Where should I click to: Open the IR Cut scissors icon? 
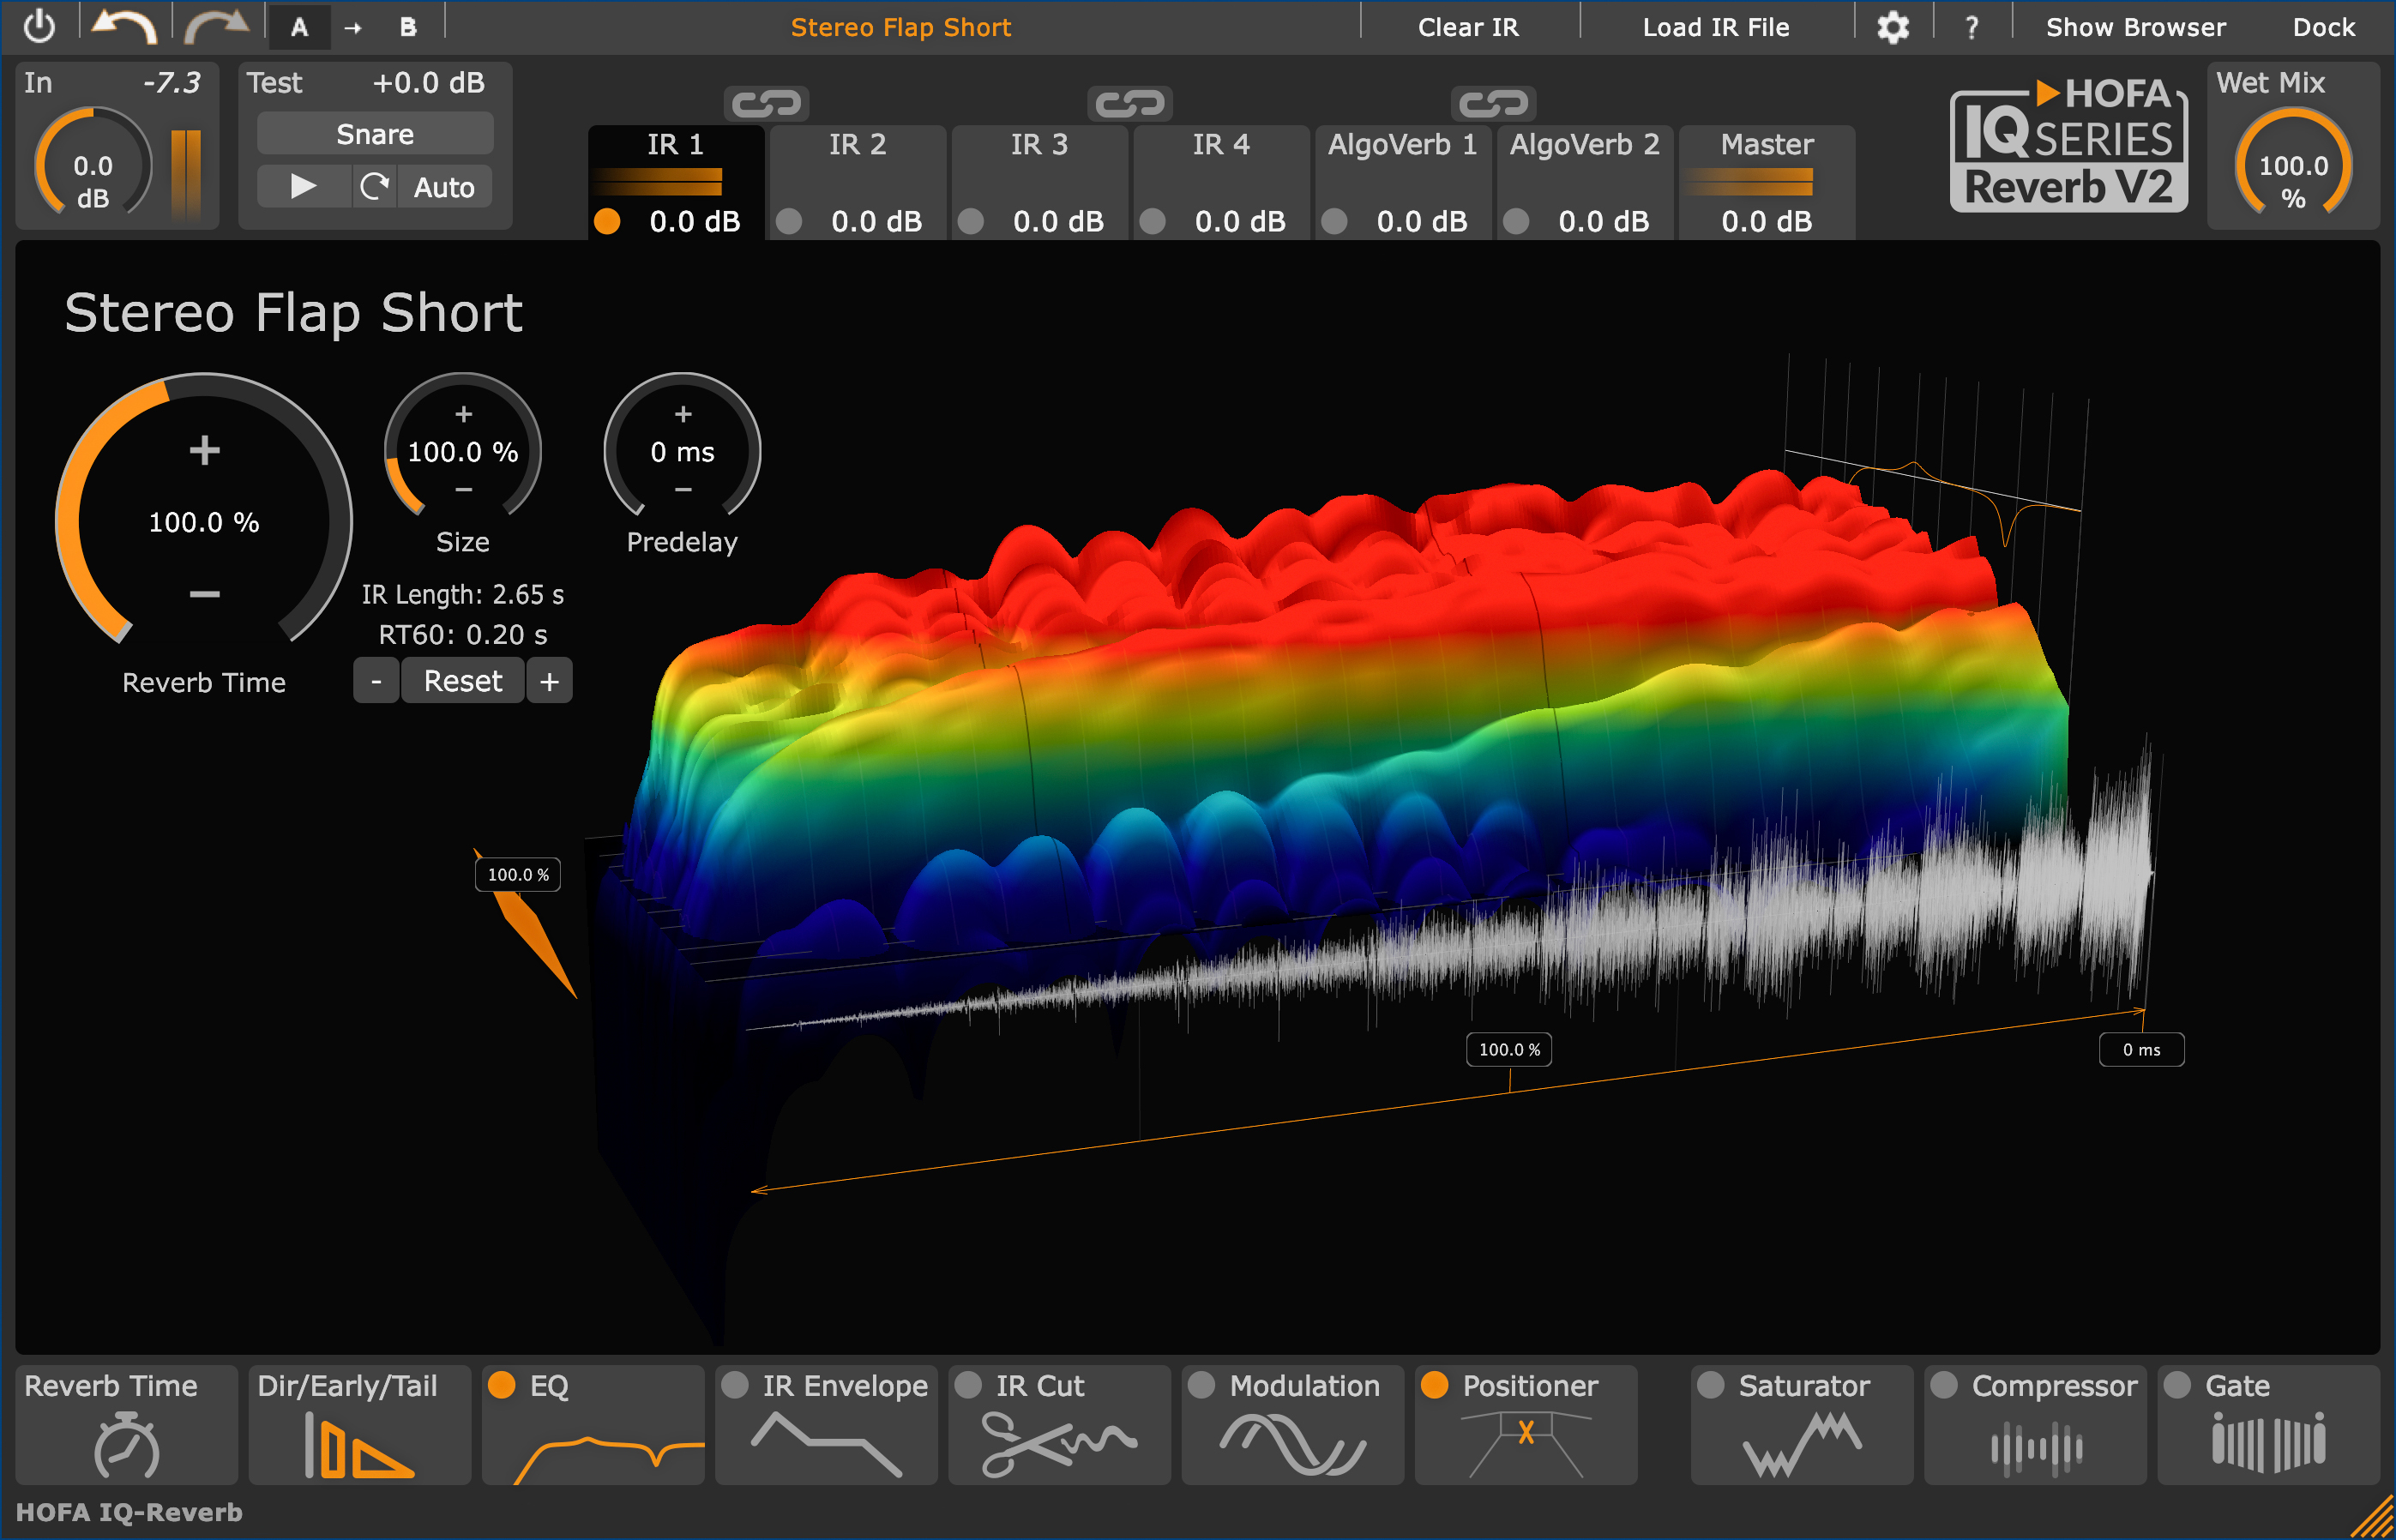pyautogui.click(x=1058, y=1444)
